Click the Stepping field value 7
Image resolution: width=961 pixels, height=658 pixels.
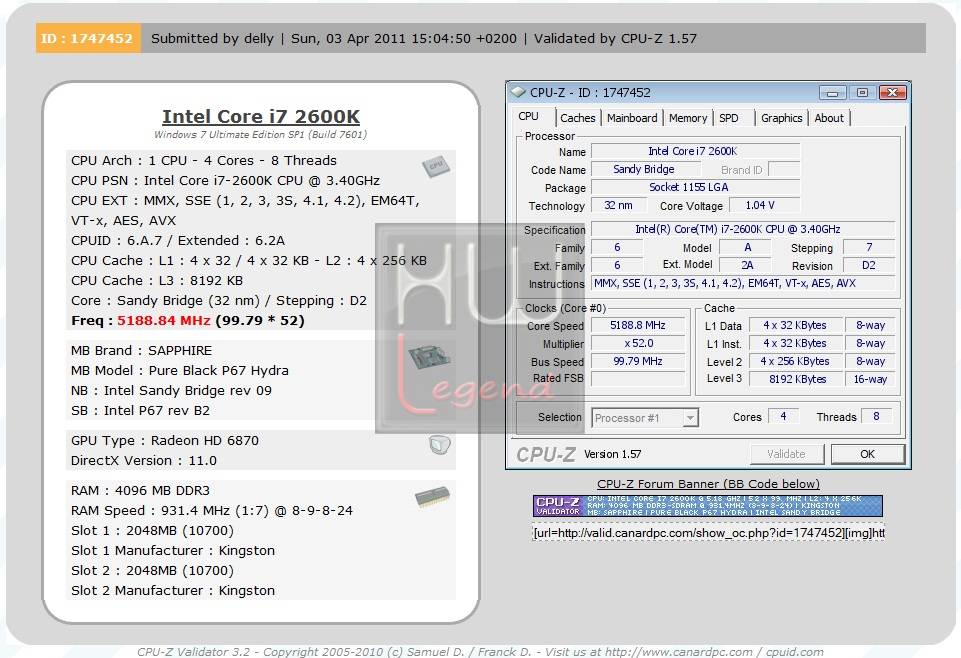click(869, 247)
